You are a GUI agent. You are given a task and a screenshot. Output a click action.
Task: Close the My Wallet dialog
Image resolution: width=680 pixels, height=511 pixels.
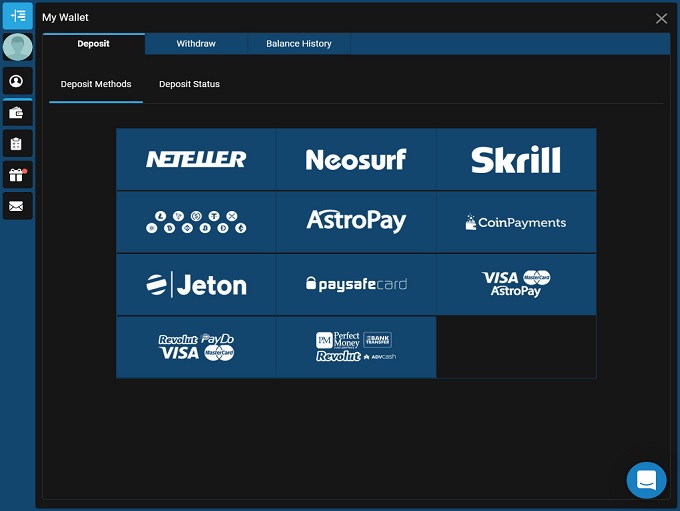tap(661, 18)
